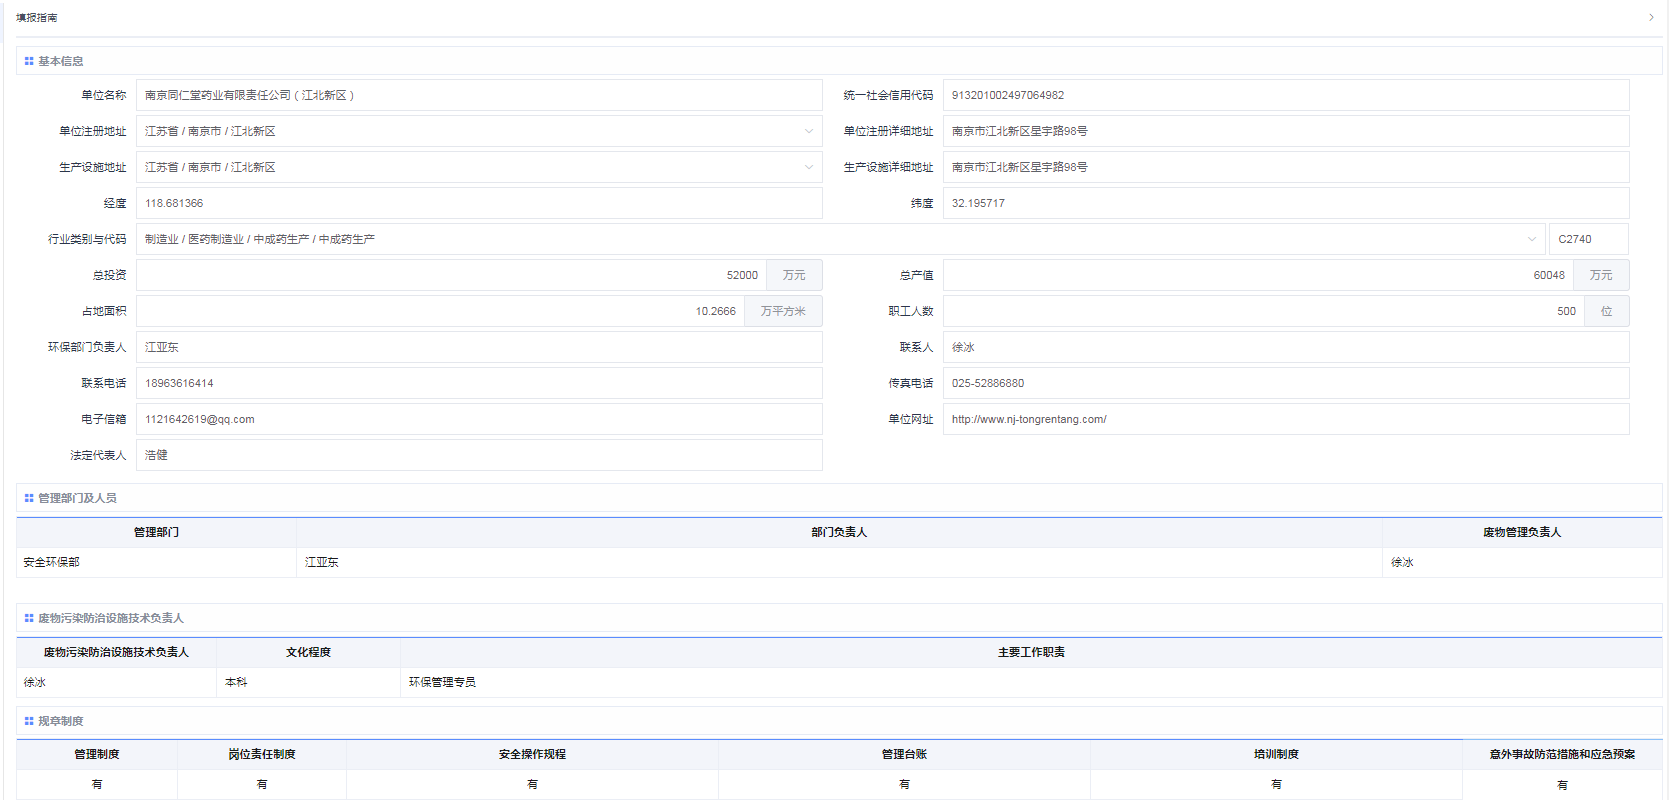The height and width of the screenshot is (800, 1669).
Task: Click the 经度 input field
Action: pos(478,203)
